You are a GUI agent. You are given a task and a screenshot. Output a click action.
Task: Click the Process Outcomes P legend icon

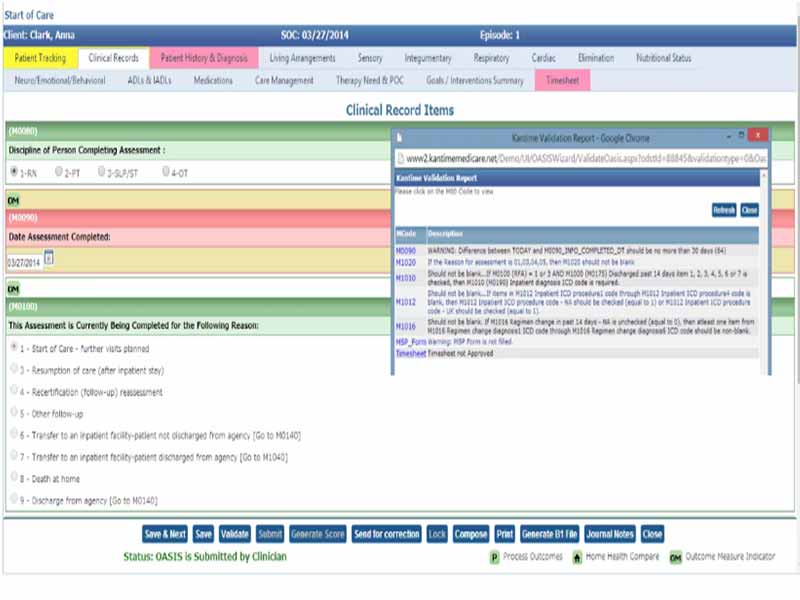tap(494, 557)
